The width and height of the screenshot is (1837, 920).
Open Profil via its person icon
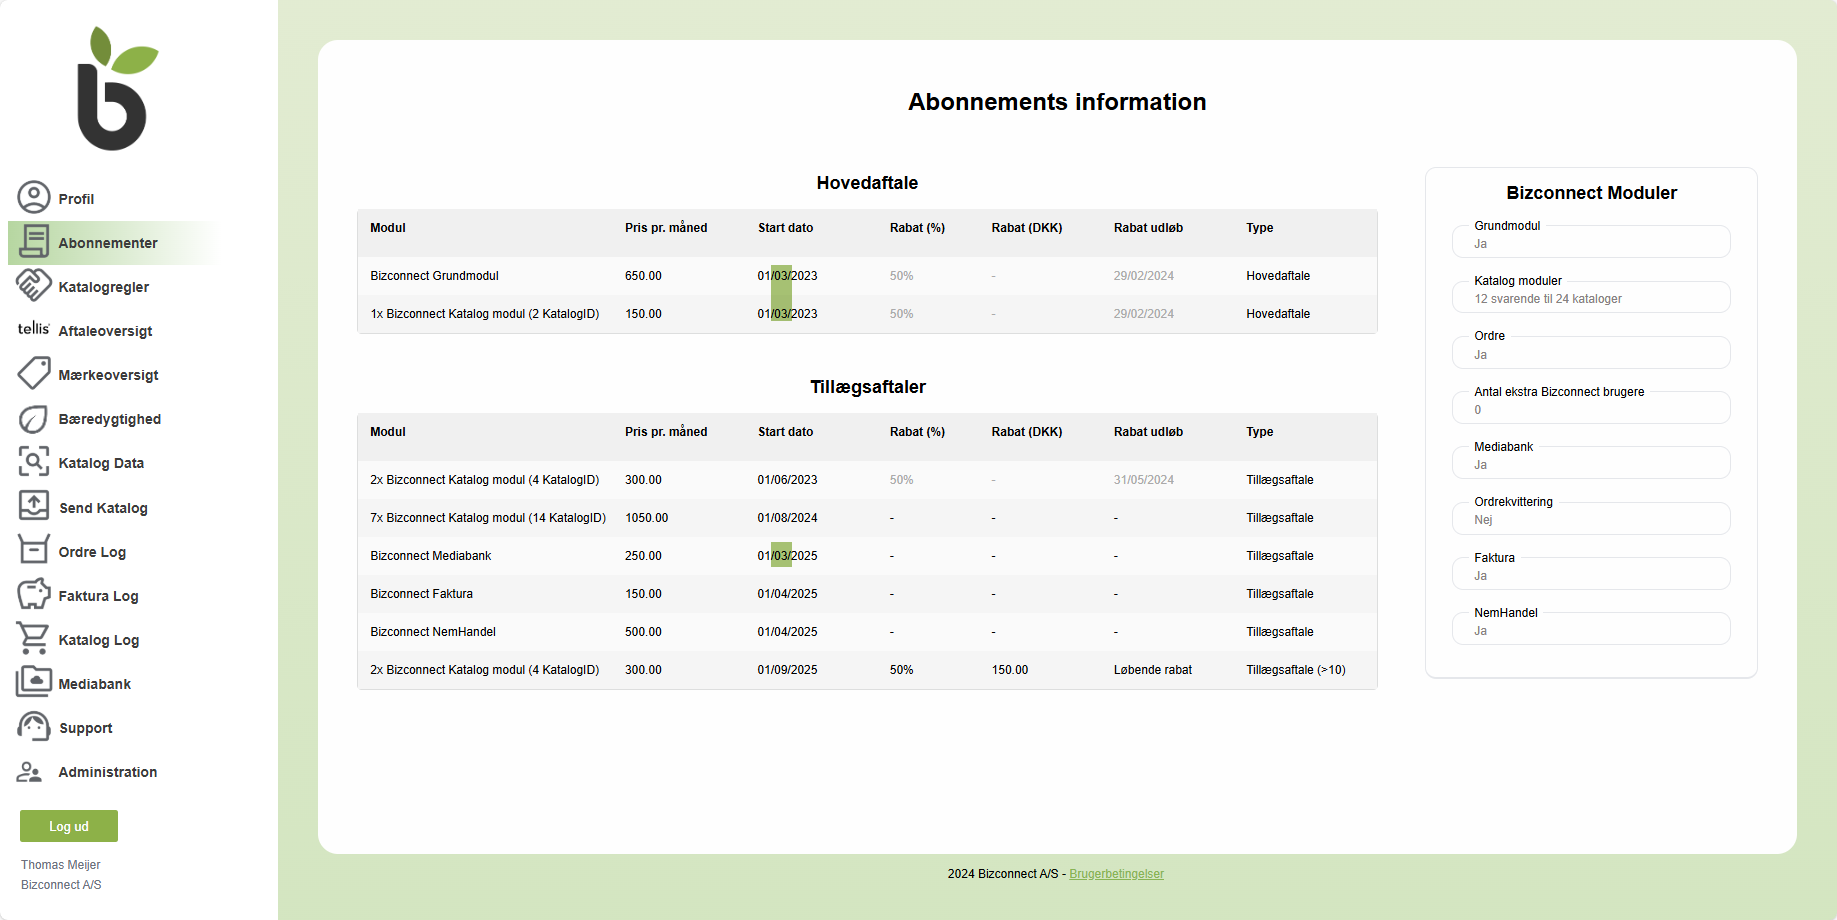34,197
